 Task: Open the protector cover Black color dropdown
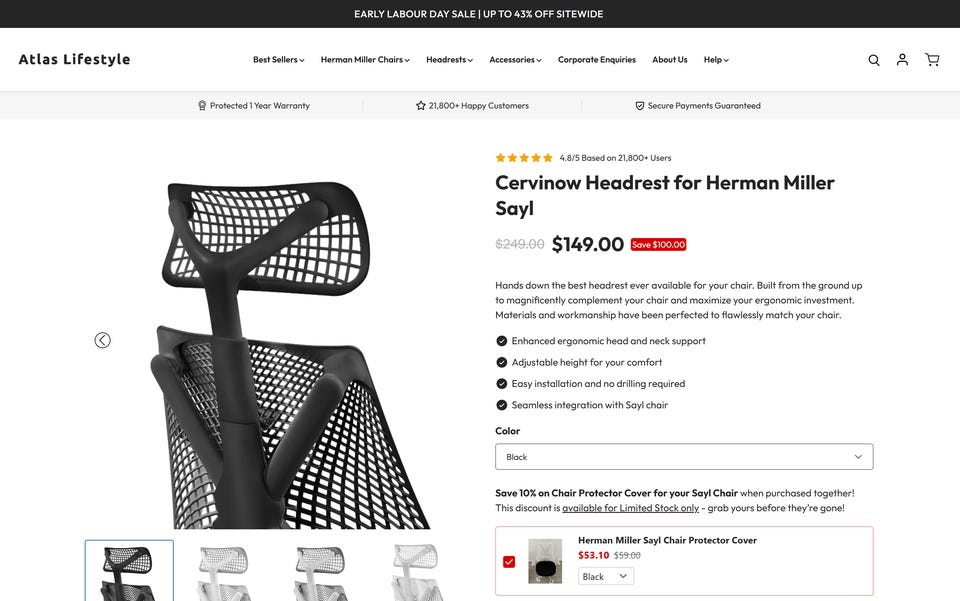point(605,576)
